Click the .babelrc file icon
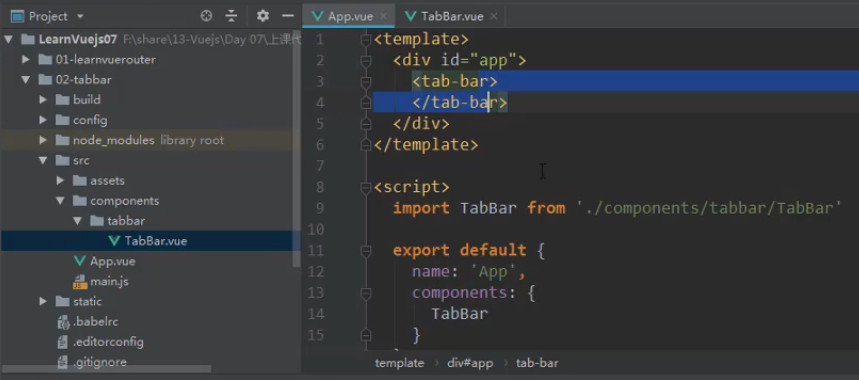 62,322
